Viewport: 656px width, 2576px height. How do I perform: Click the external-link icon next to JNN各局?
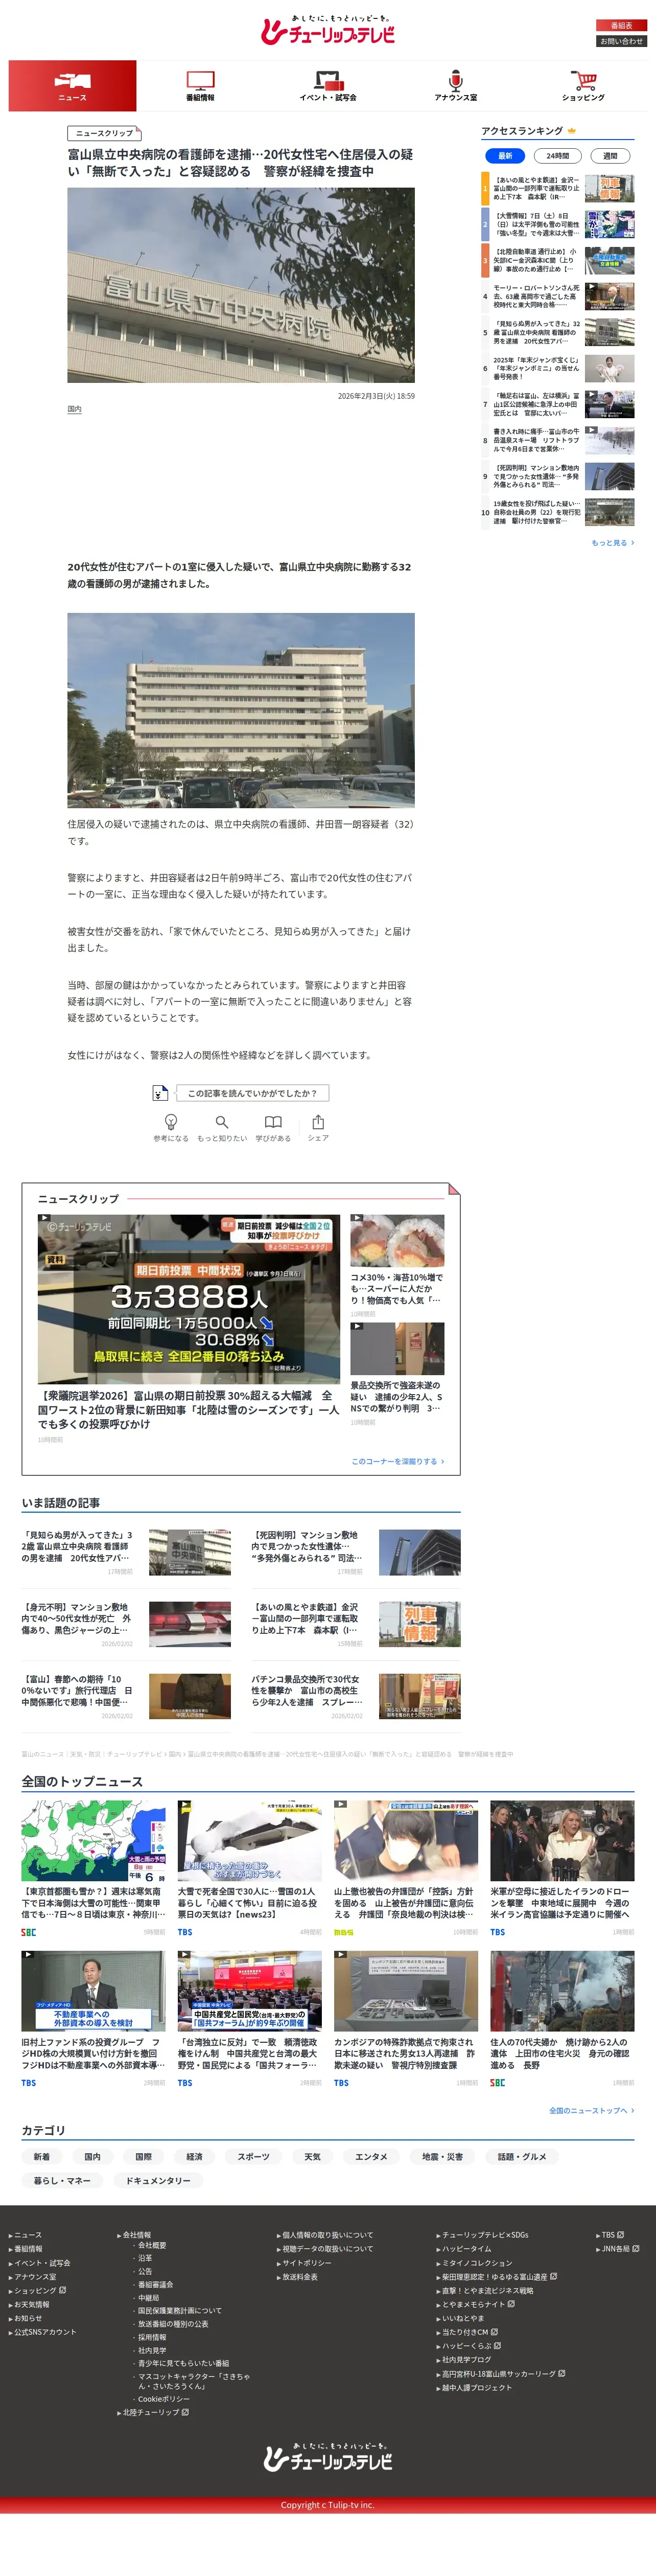[x=636, y=2248]
